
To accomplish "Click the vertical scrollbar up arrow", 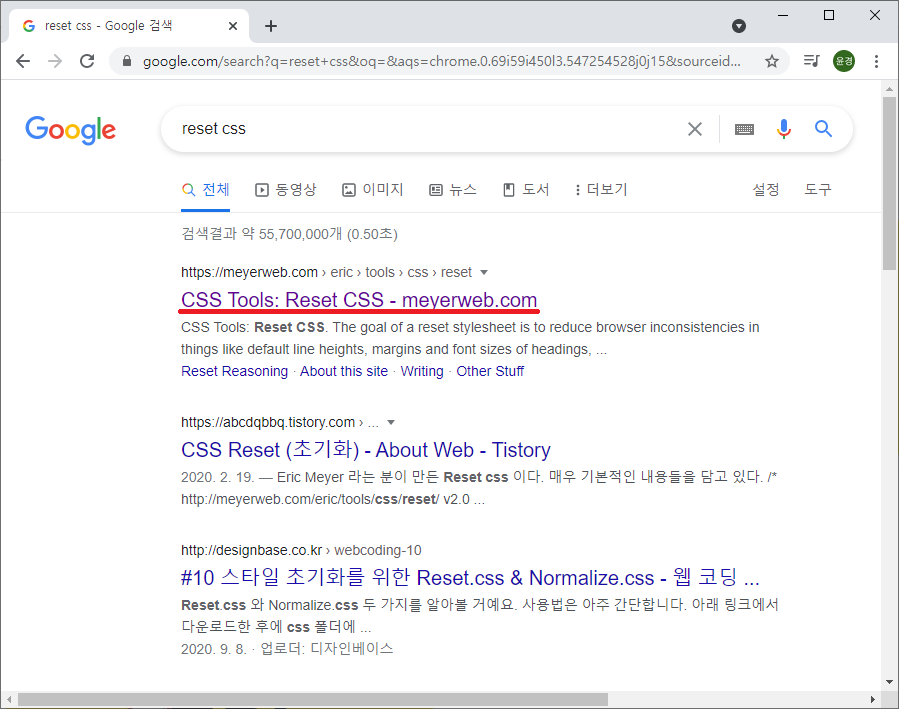I will (889, 89).
